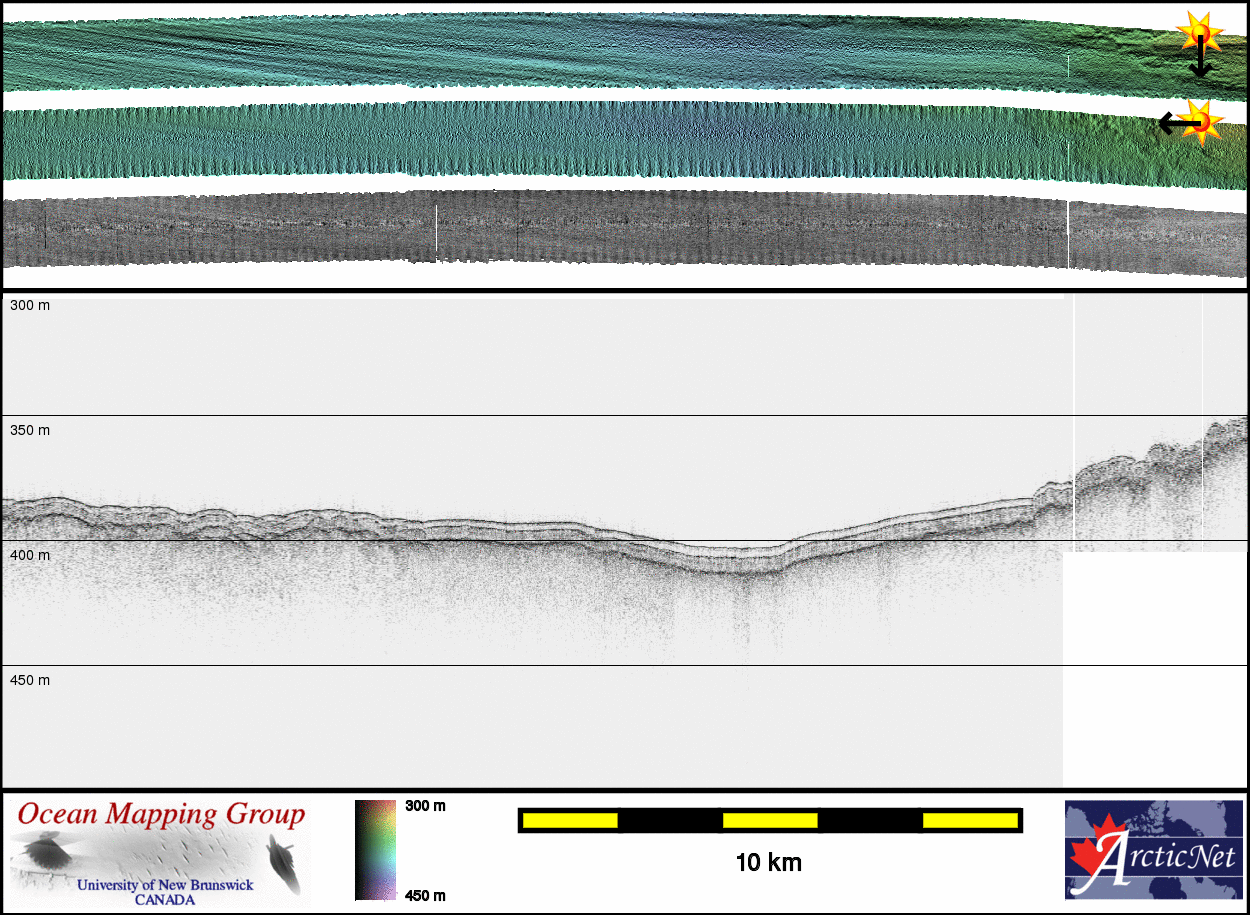The width and height of the screenshot is (1250, 915).
Task: Click the first yellow segment of scale bar
Action: [x=570, y=820]
